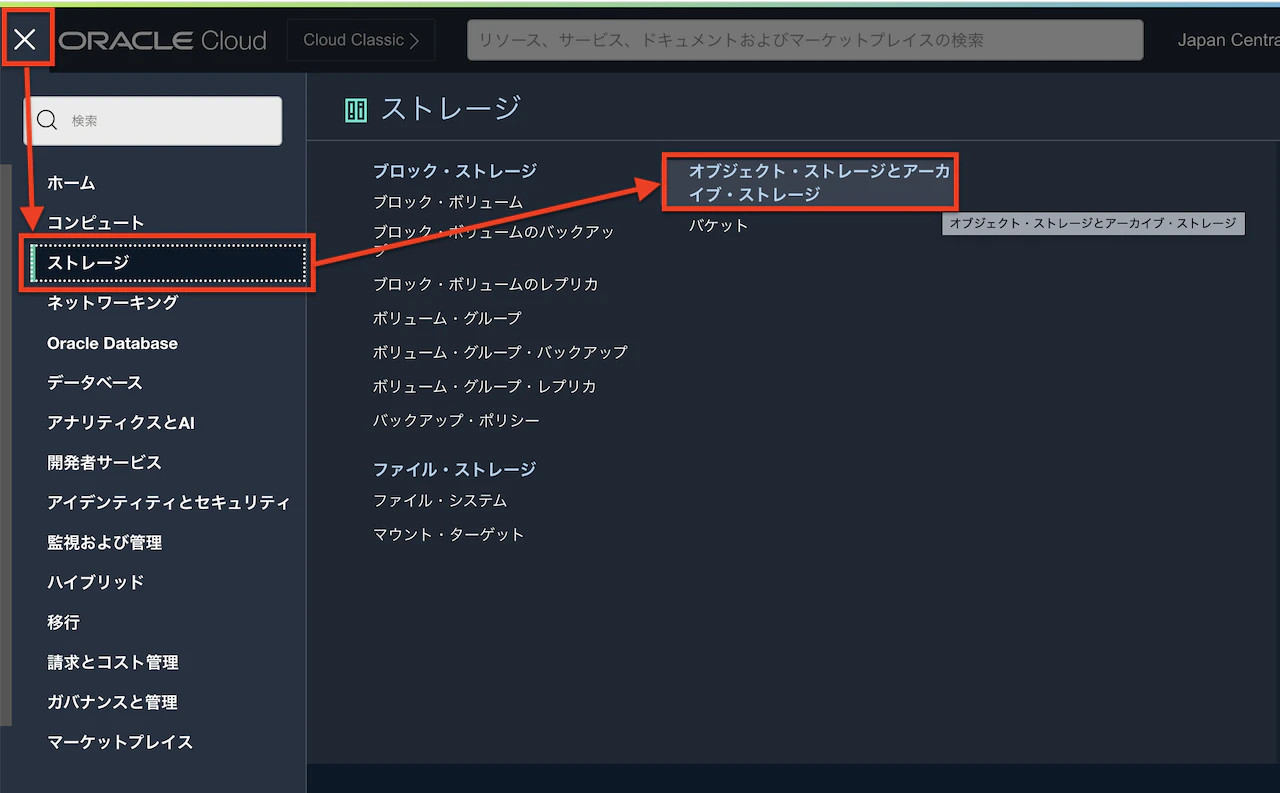The height and width of the screenshot is (793, 1280).
Task: Select ネットワーキング in the navigation menu
Action: (112, 302)
